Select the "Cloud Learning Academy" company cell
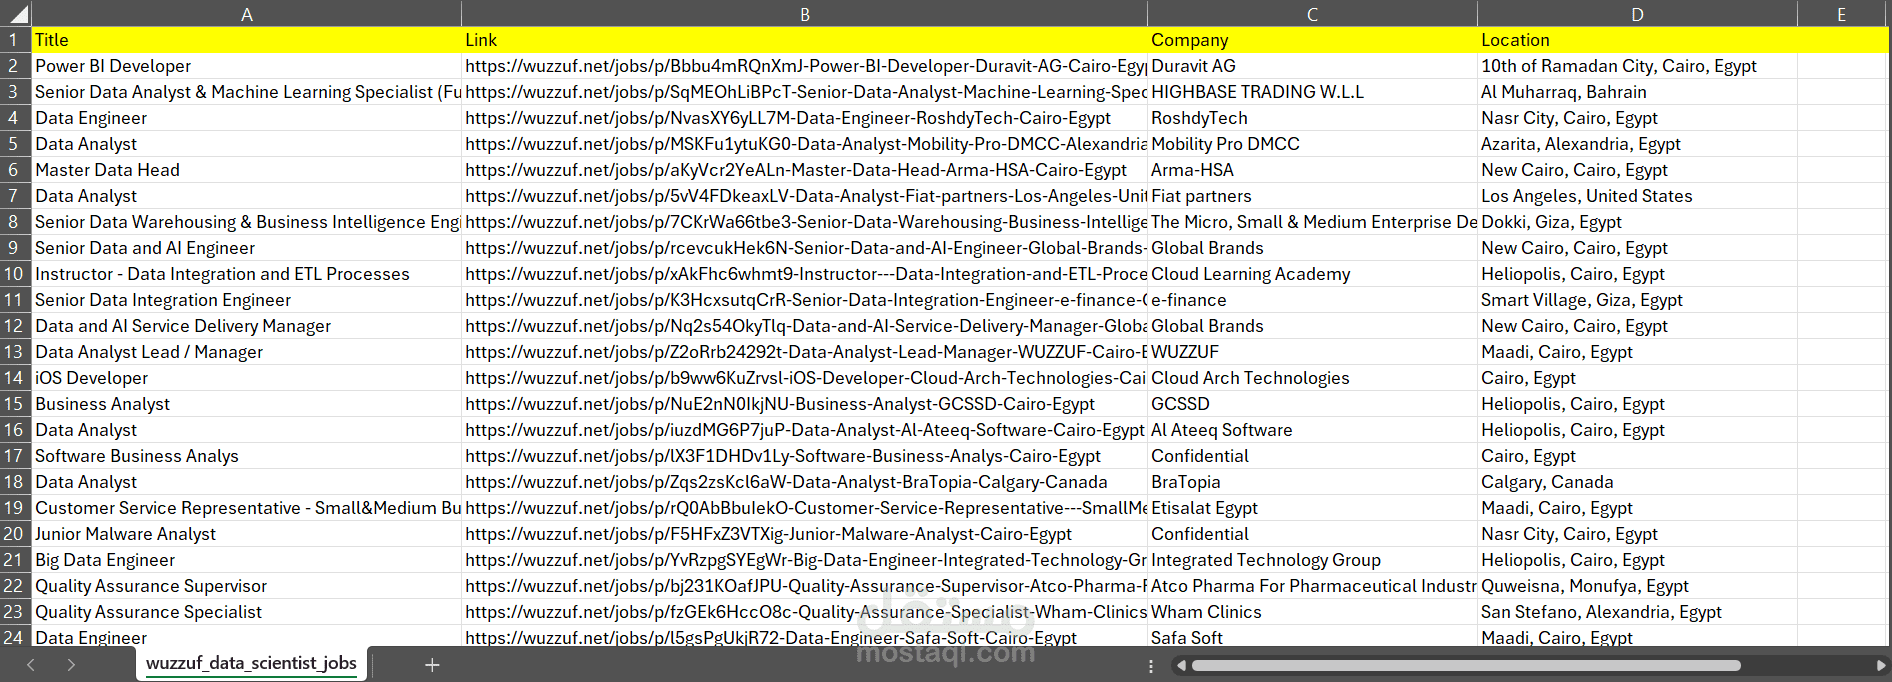The width and height of the screenshot is (1892, 682). (x=1312, y=274)
